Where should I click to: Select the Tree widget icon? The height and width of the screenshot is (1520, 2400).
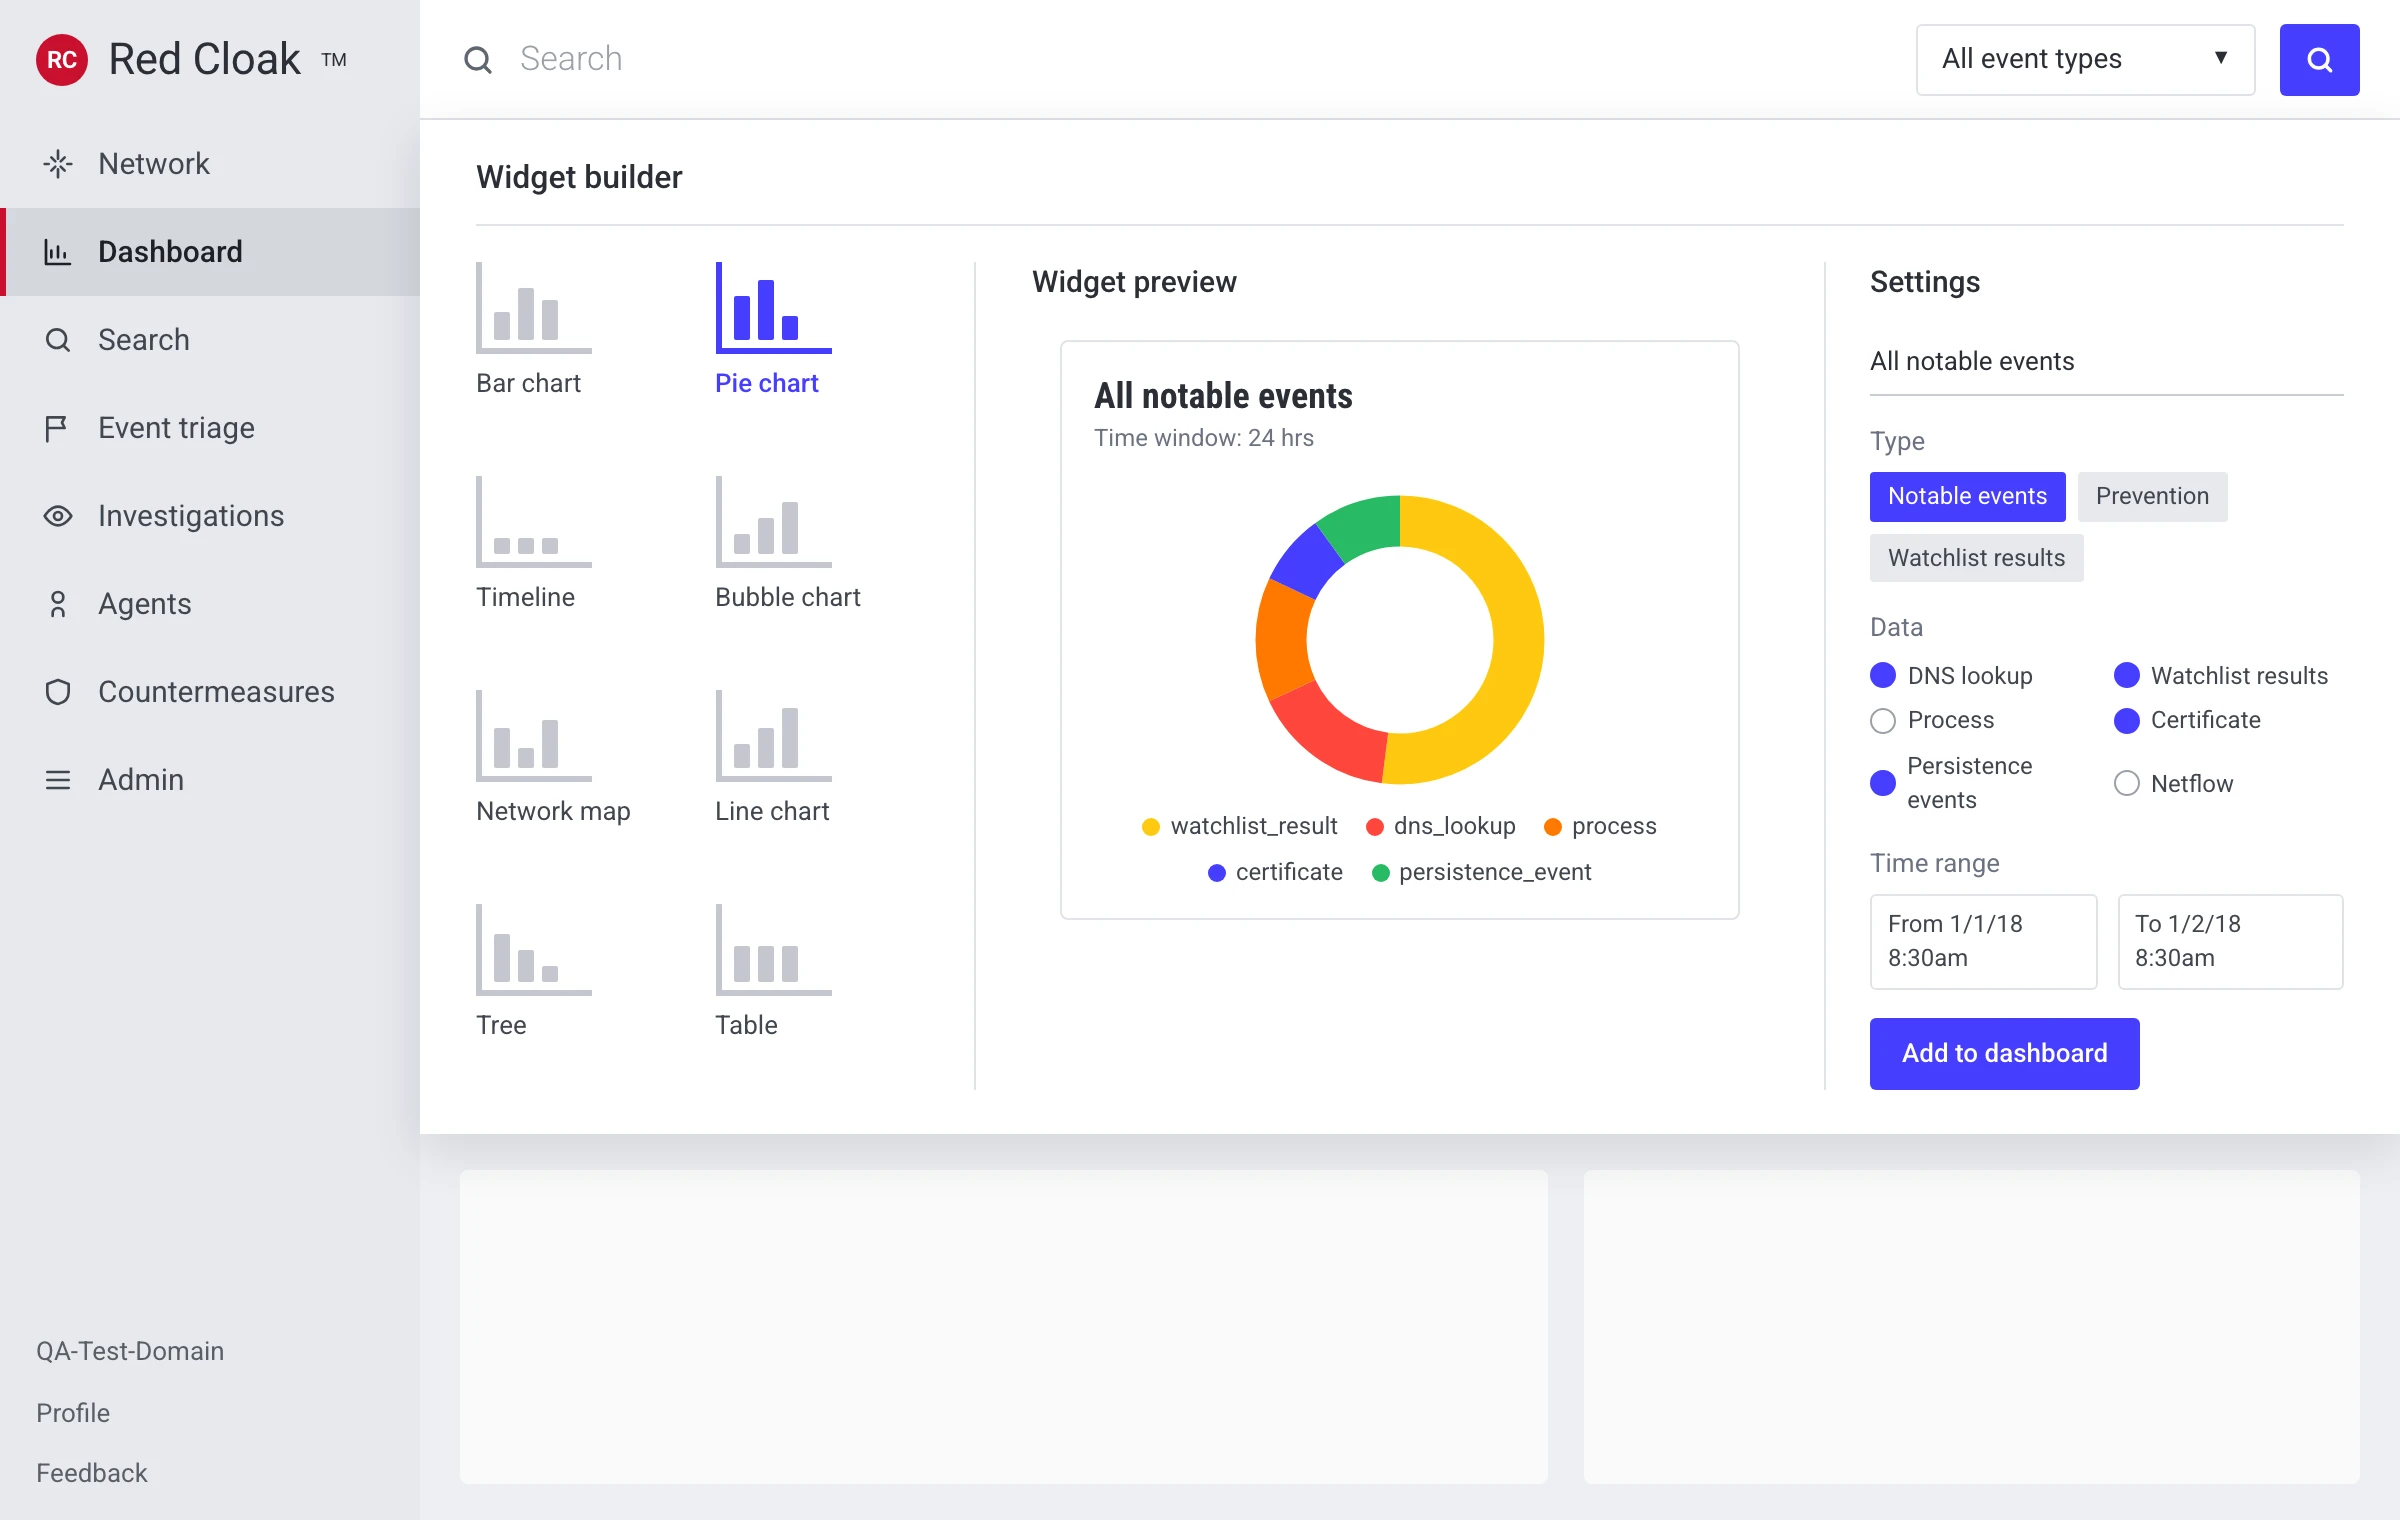[x=534, y=950]
